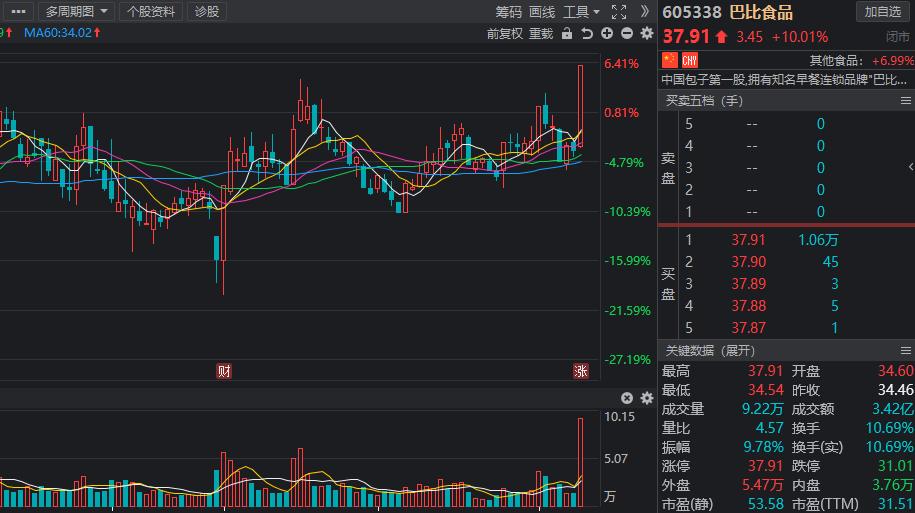Open the 个股资料 tab
The height and width of the screenshot is (513, 915).
tap(152, 12)
